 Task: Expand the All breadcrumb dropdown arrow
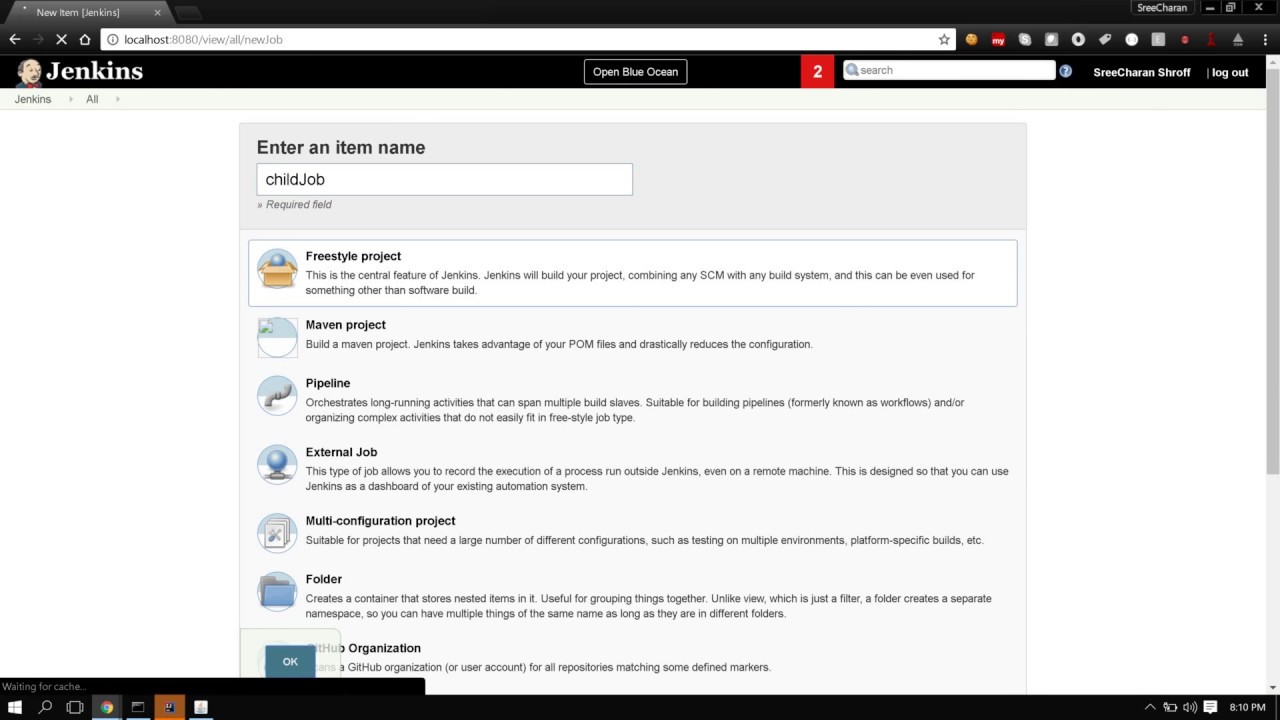point(117,99)
